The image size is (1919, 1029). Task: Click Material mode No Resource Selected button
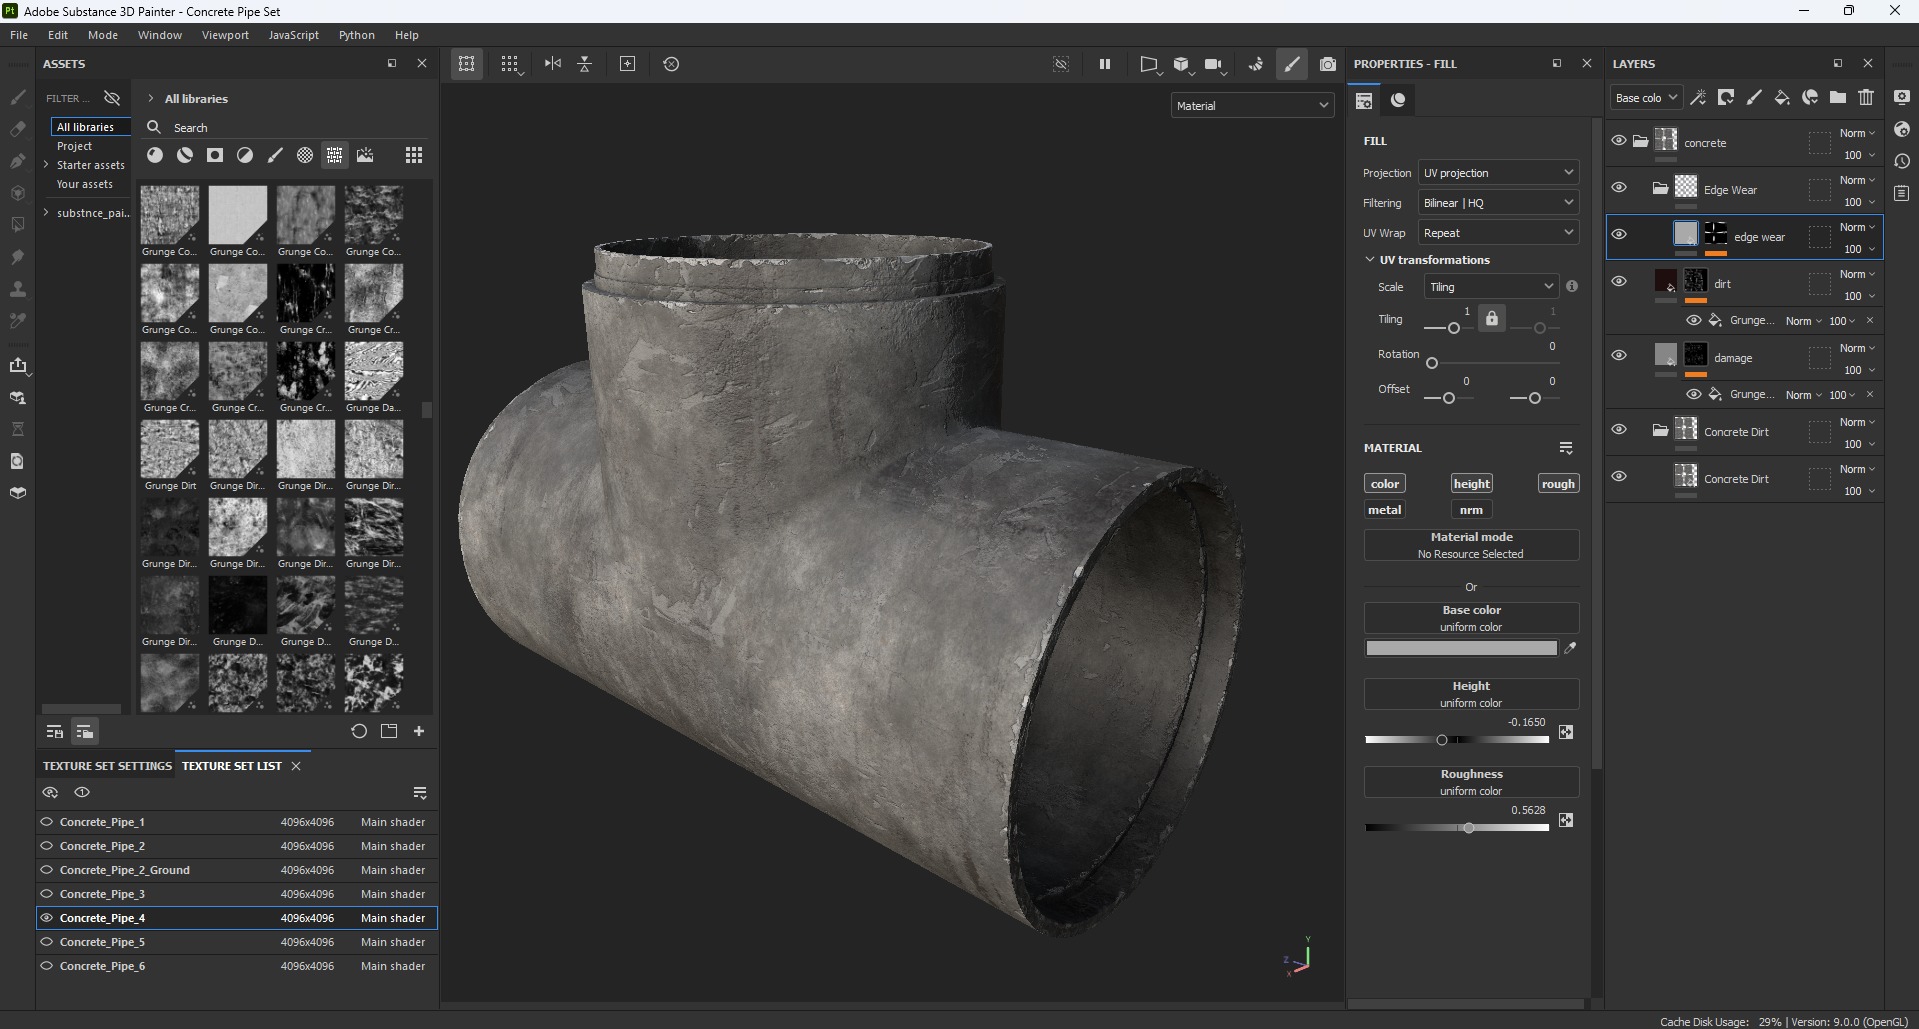click(1472, 545)
